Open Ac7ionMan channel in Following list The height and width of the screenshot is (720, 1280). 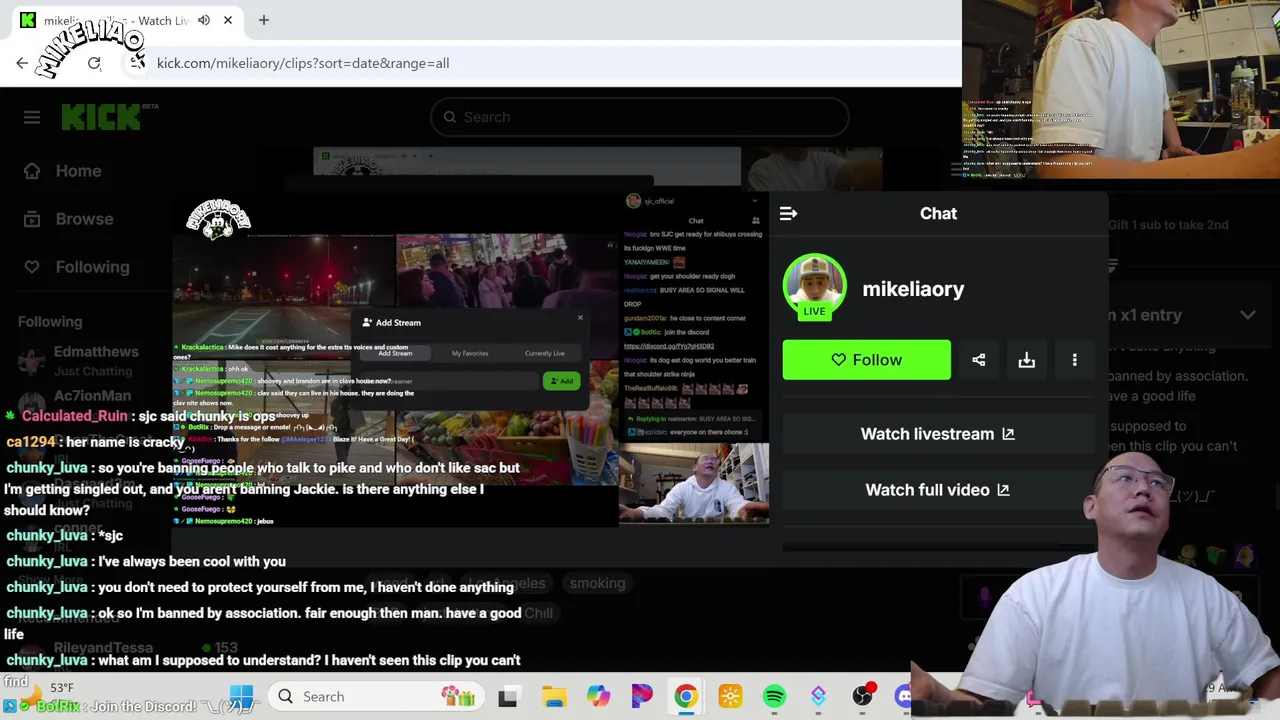(92, 396)
